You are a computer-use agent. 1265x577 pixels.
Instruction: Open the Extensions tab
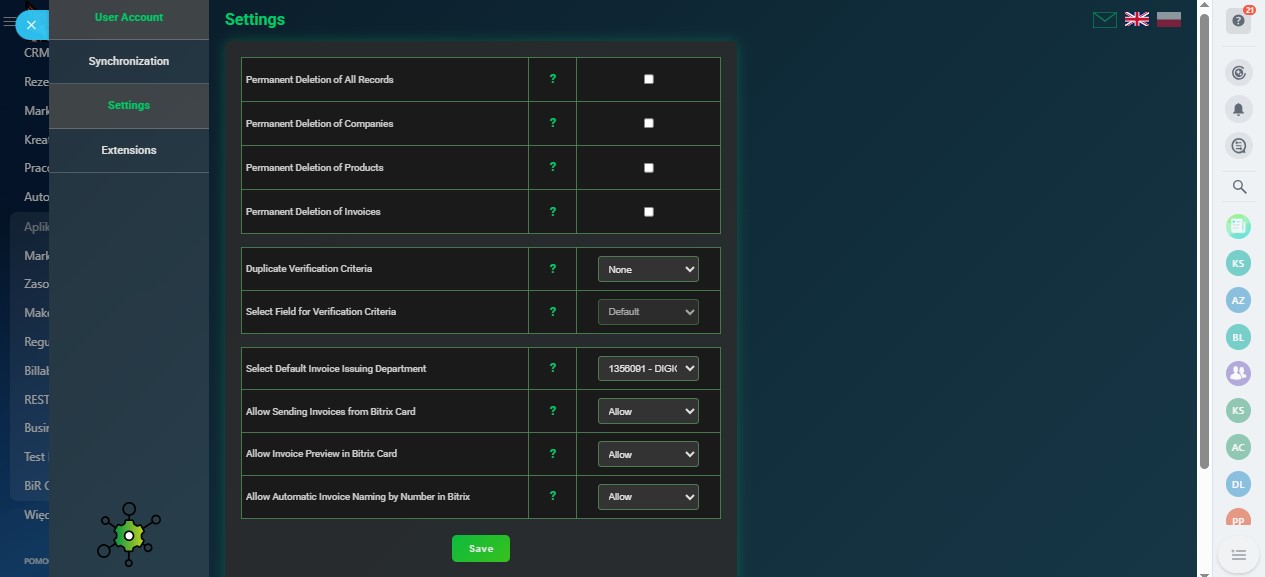(x=128, y=150)
